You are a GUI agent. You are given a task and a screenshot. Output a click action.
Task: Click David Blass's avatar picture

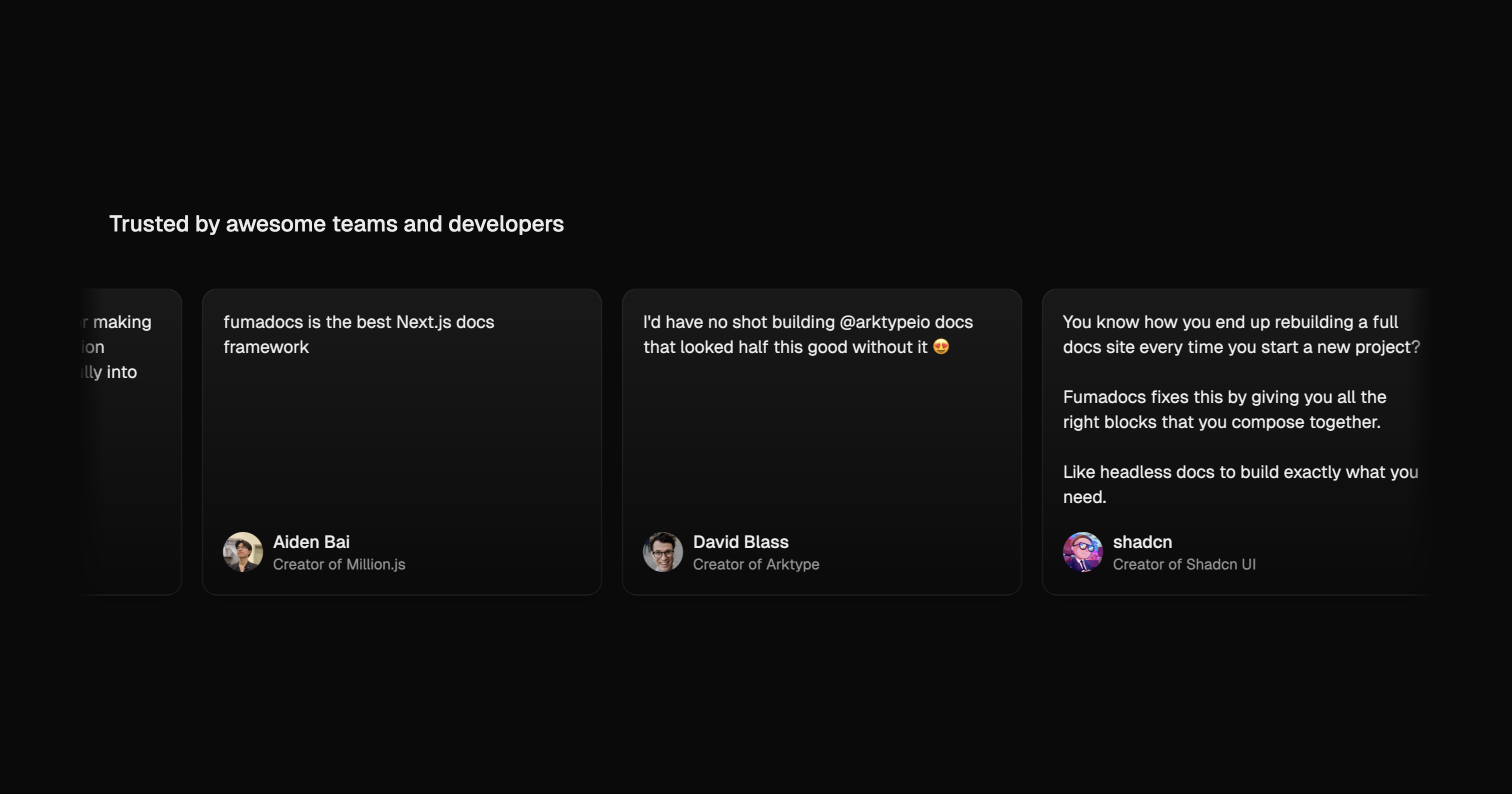[x=663, y=552]
